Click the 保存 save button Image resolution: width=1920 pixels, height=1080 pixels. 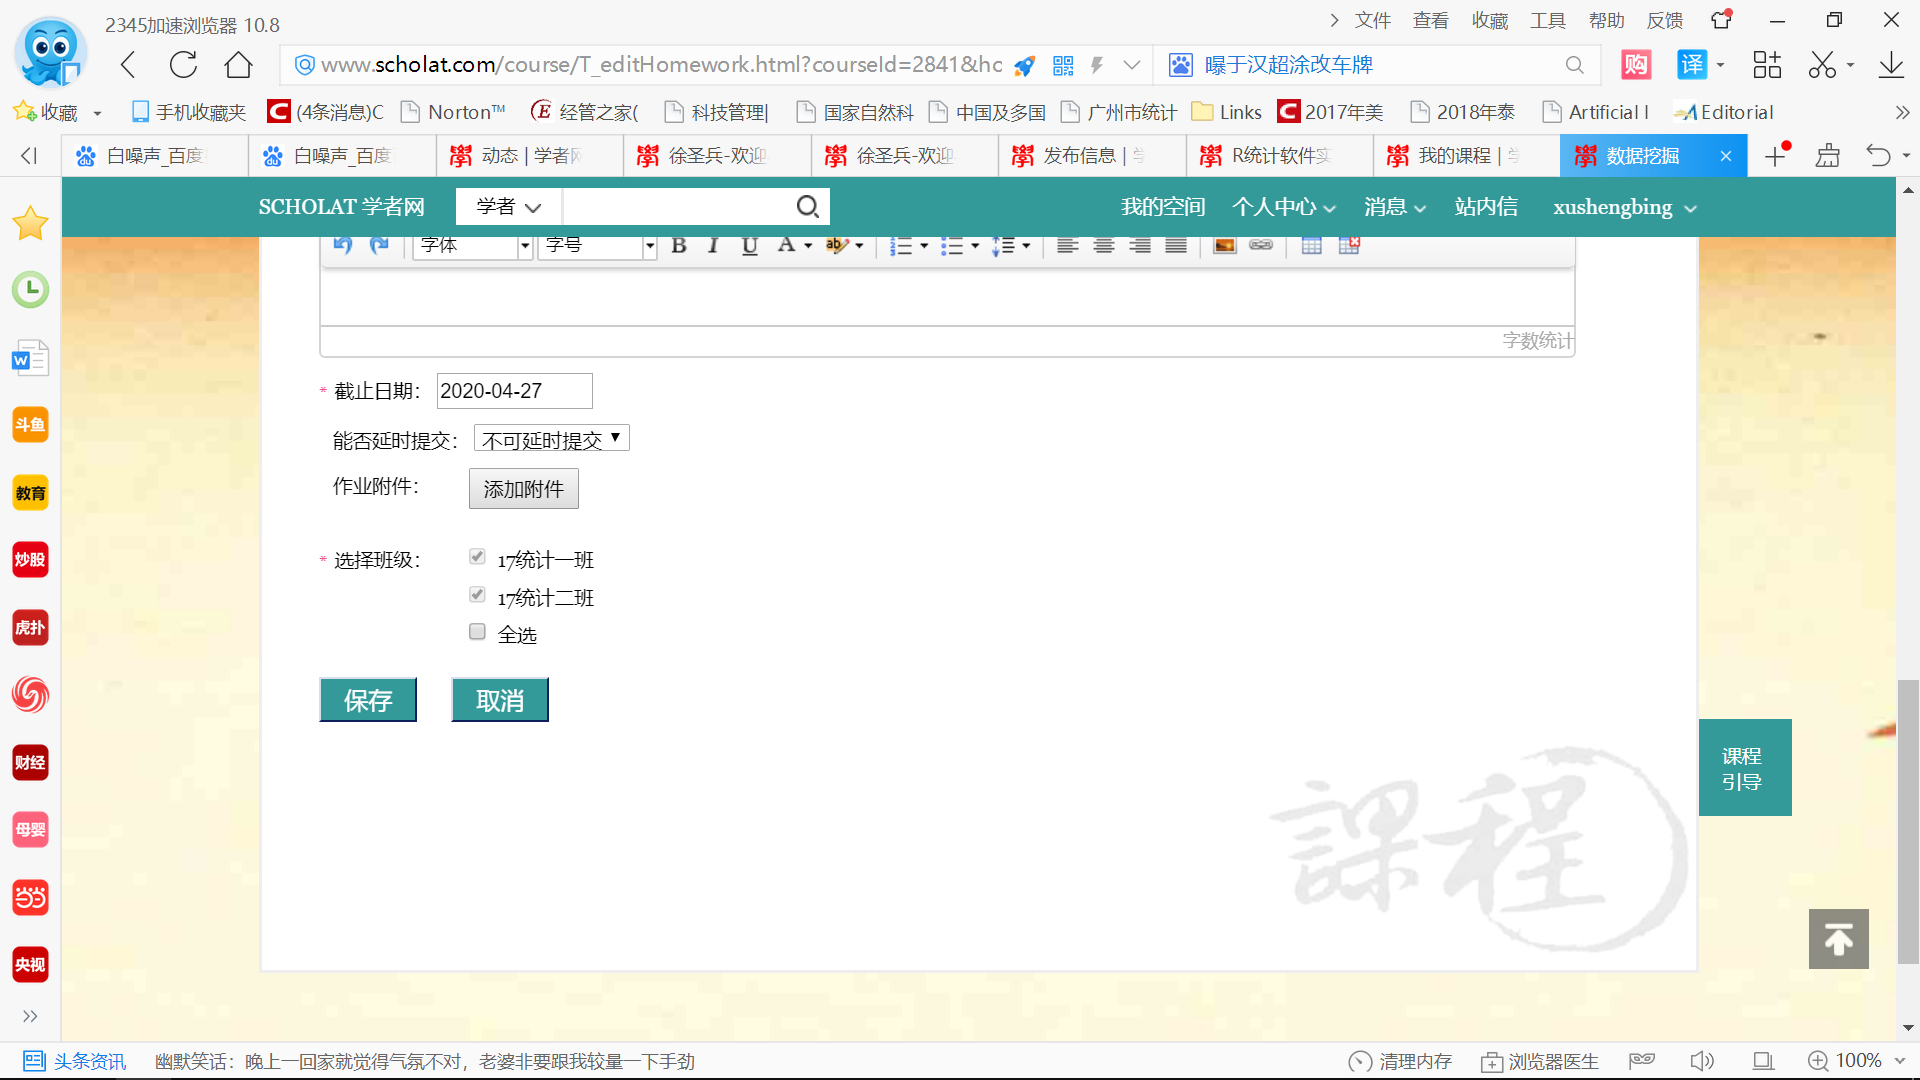coord(368,700)
